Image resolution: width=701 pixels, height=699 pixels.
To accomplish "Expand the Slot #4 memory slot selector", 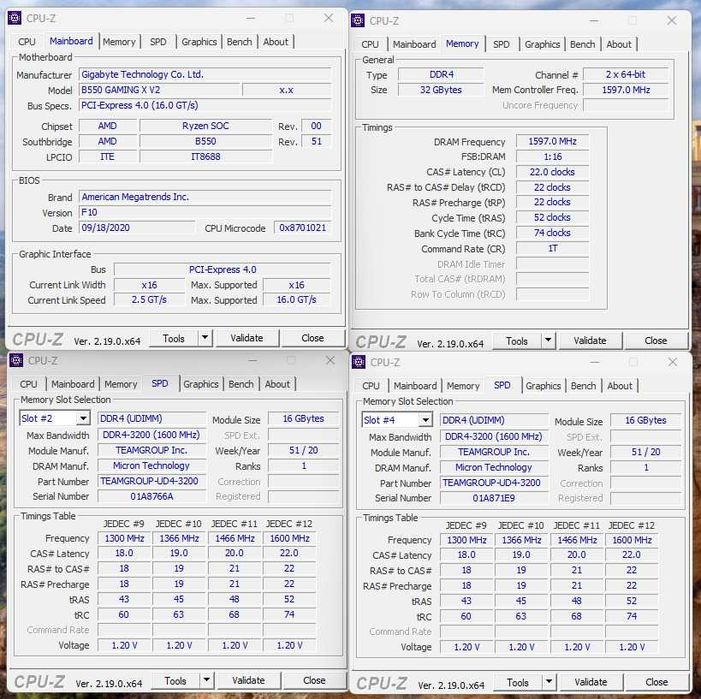I will pos(426,420).
